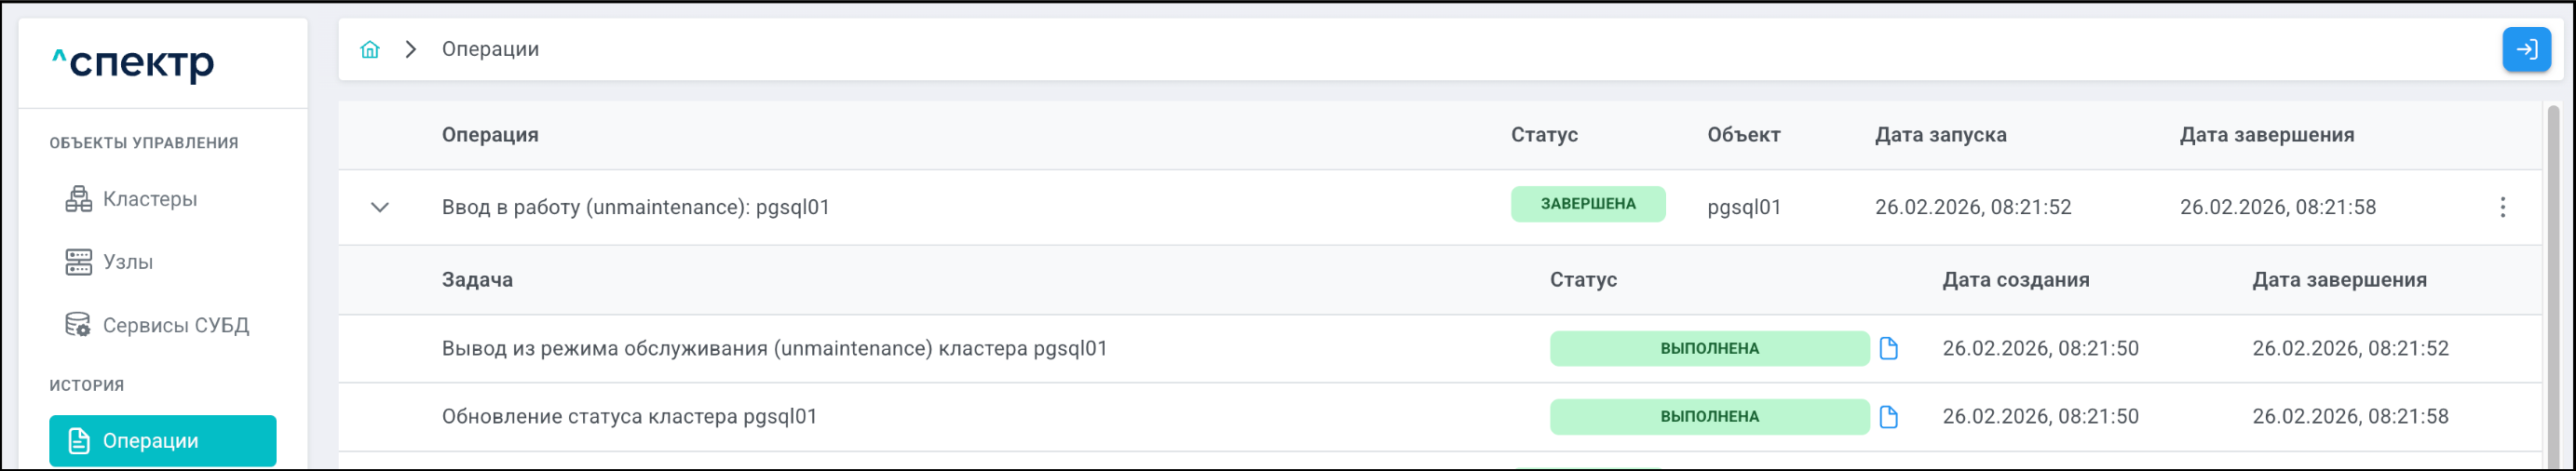The width and height of the screenshot is (2576, 471).
Task: Click the Спектр logo
Action: coord(133,63)
